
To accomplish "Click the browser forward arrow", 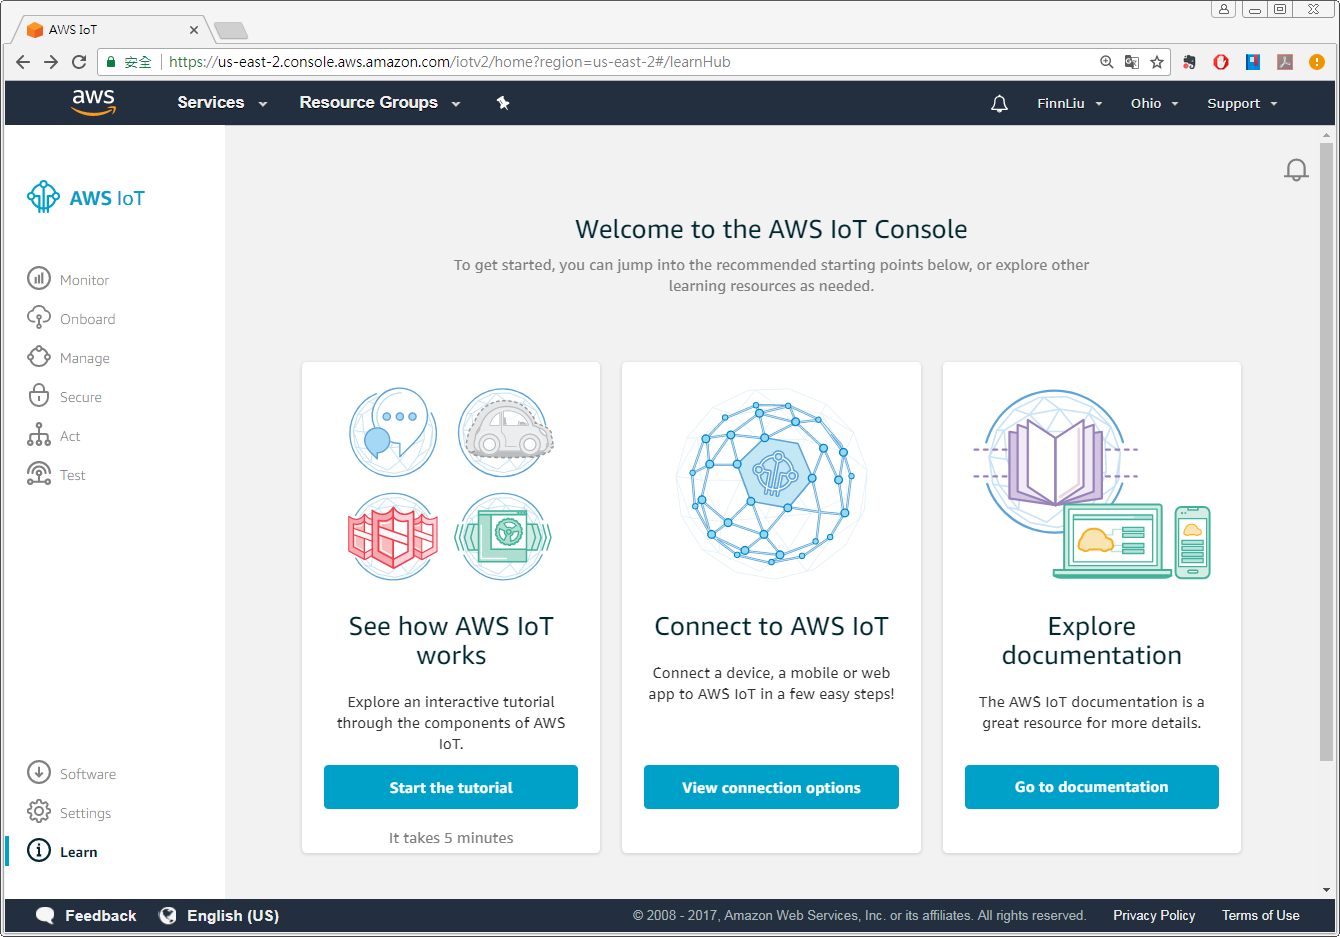I will (x=51, y=62).
